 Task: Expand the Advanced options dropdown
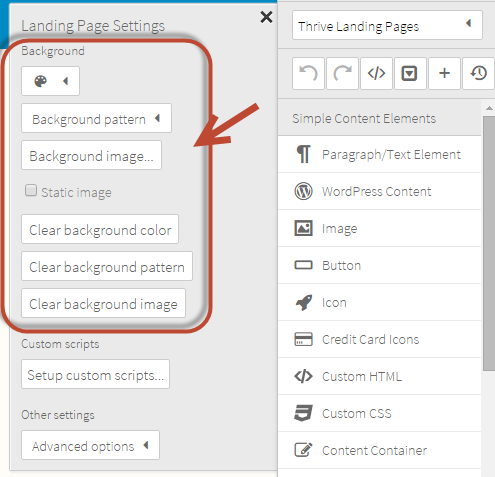pos(90,445)
